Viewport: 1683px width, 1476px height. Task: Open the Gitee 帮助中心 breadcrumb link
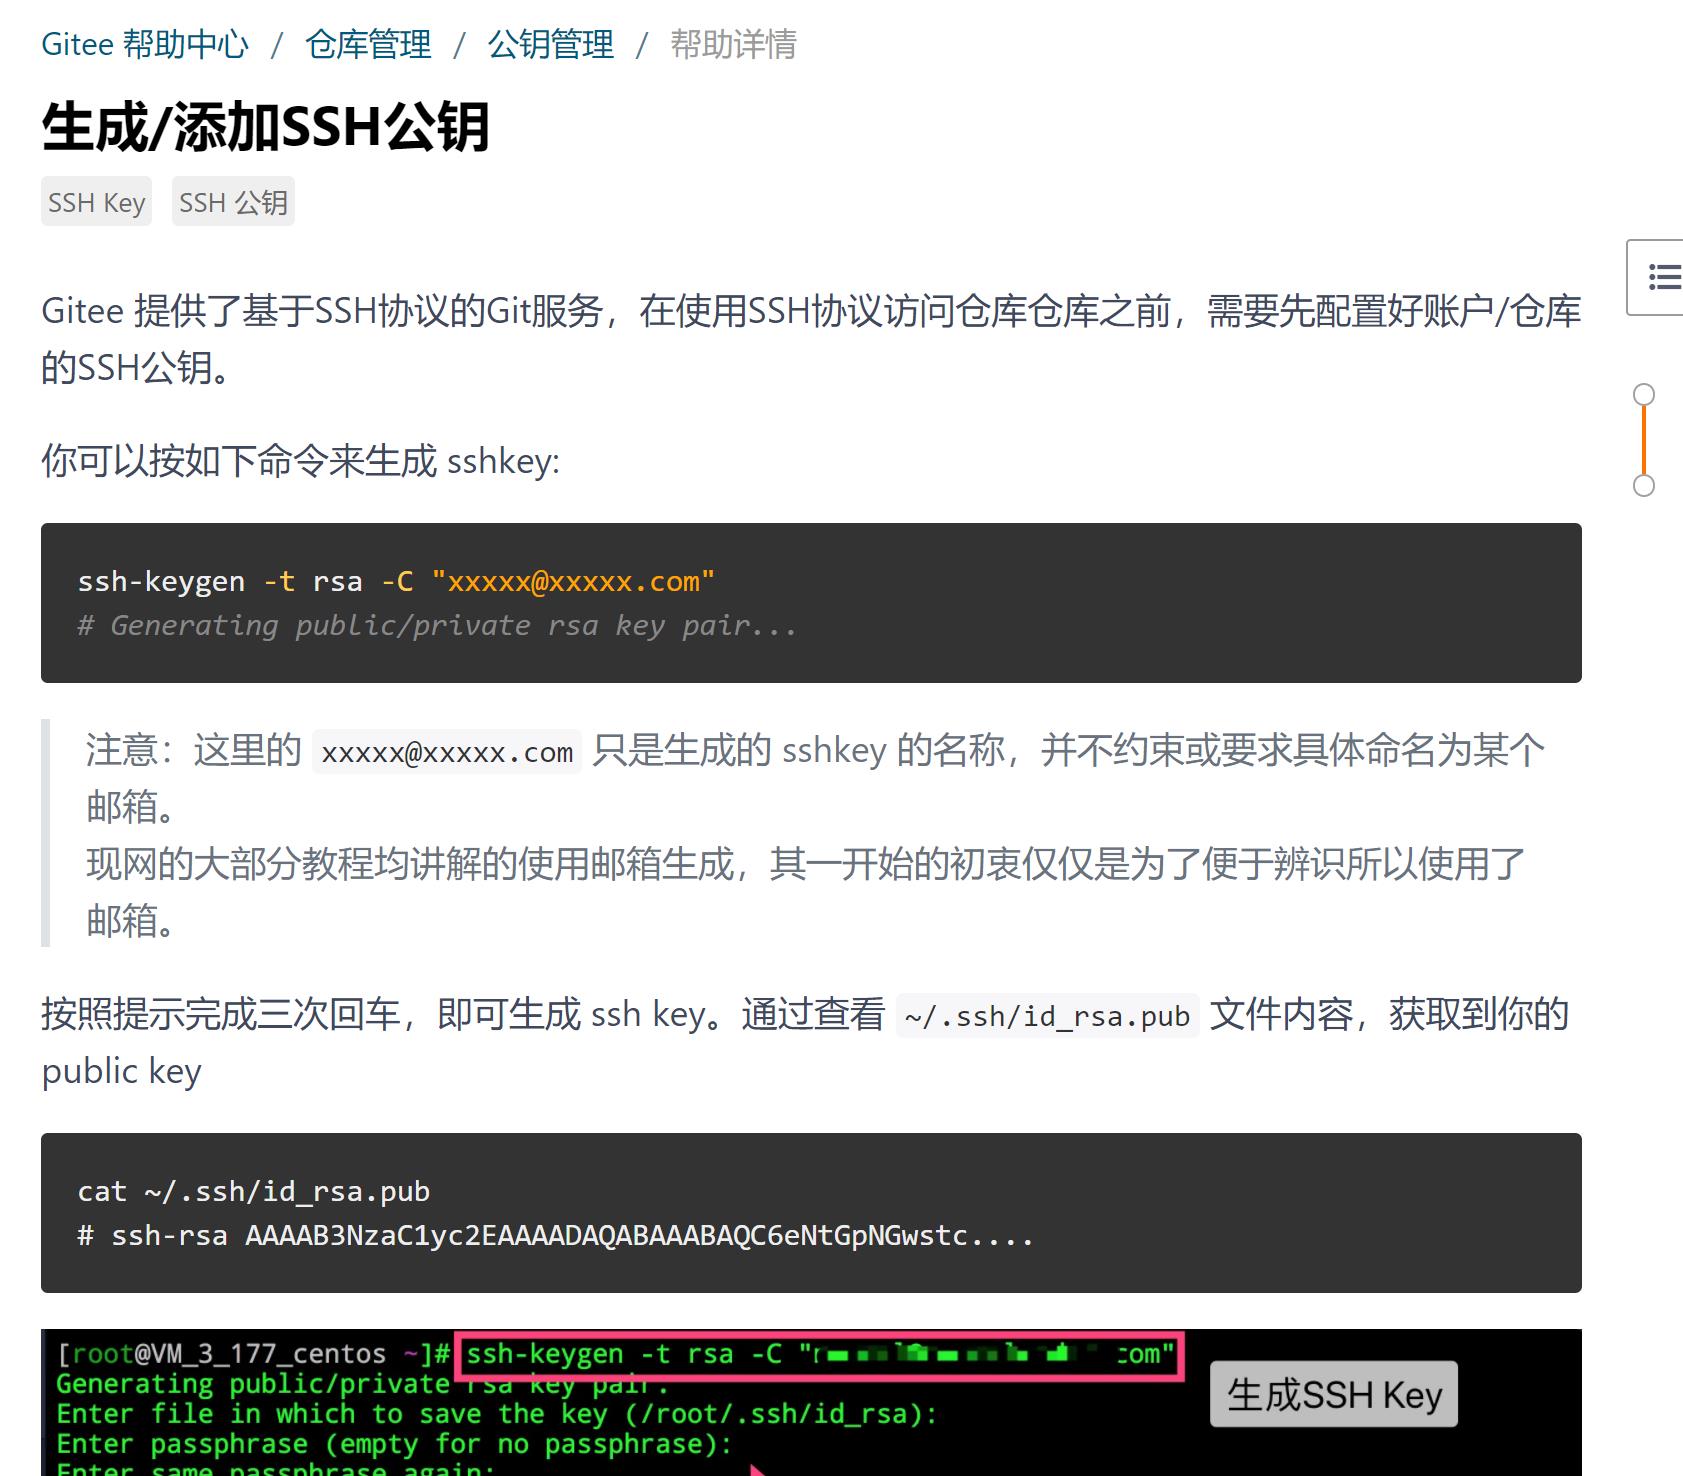[145, 45]
